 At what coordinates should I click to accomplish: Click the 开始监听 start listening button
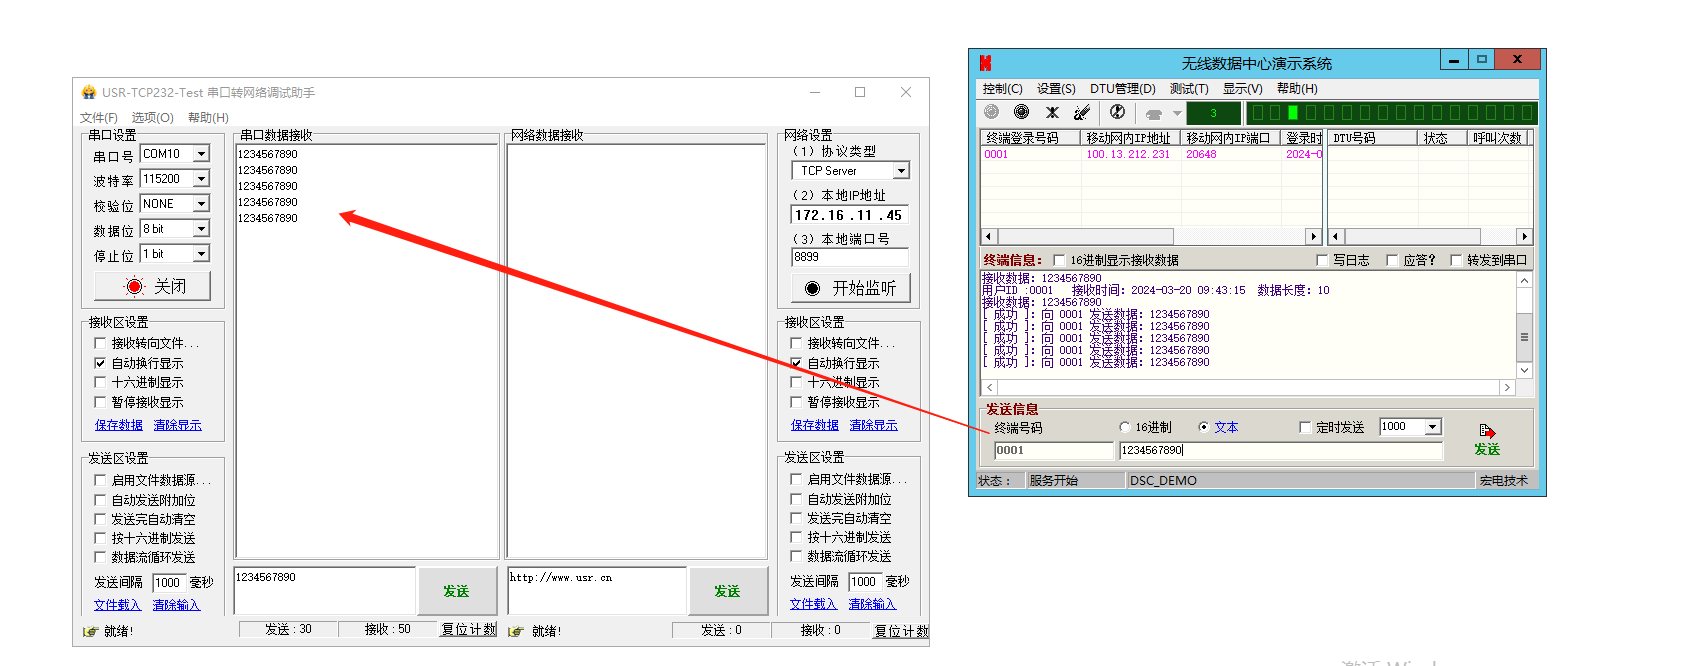coord(850,288)
